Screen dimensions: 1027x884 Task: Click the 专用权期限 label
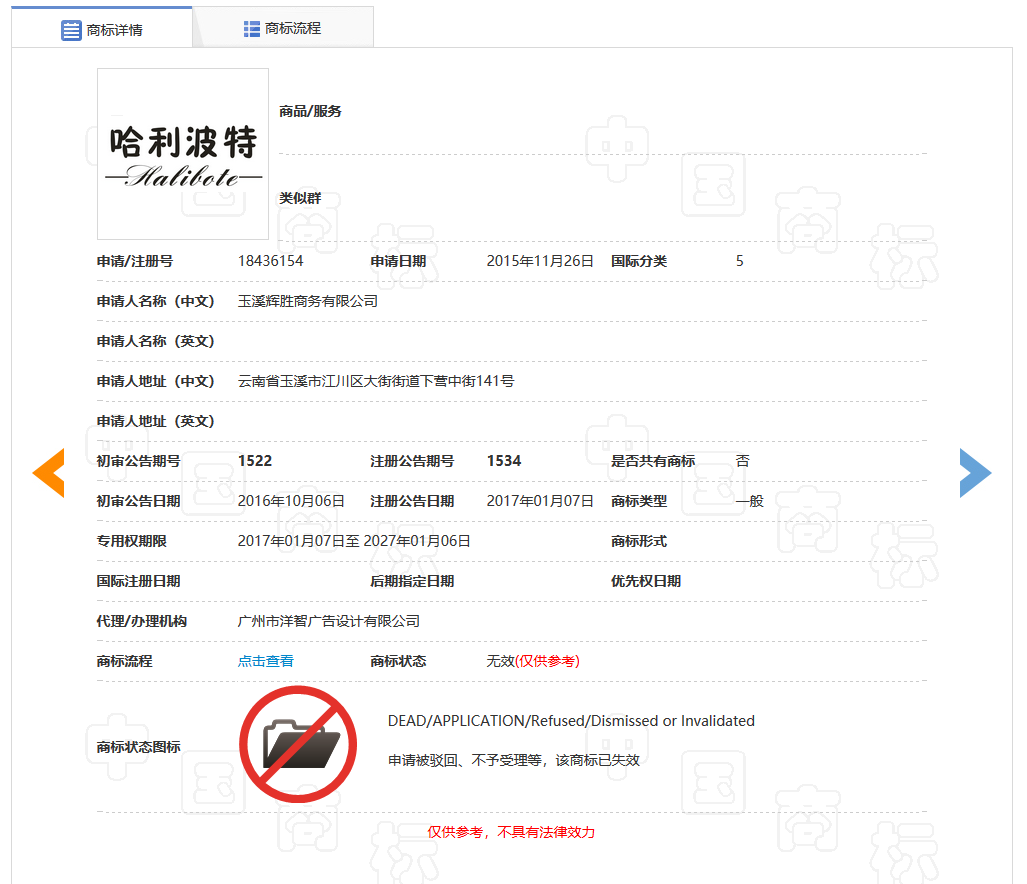click(x=131, y=541)
